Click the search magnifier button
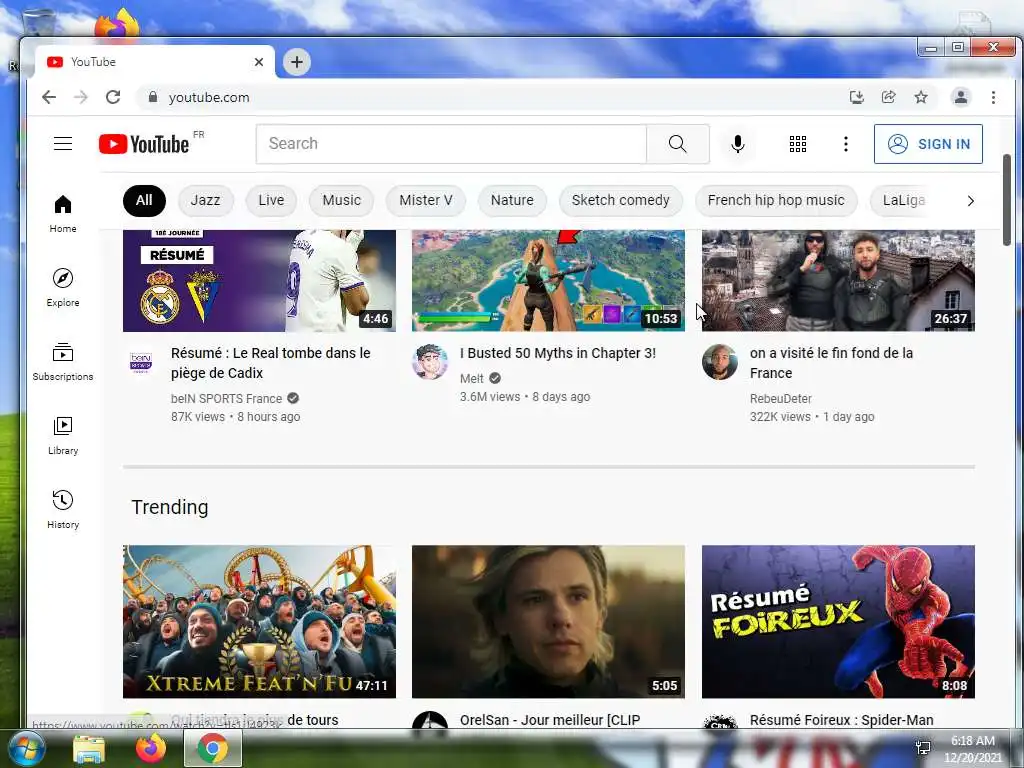Image resolution: width=1024 pixels, height=768 pixels. pyautogui.click(x=677, y=144)
